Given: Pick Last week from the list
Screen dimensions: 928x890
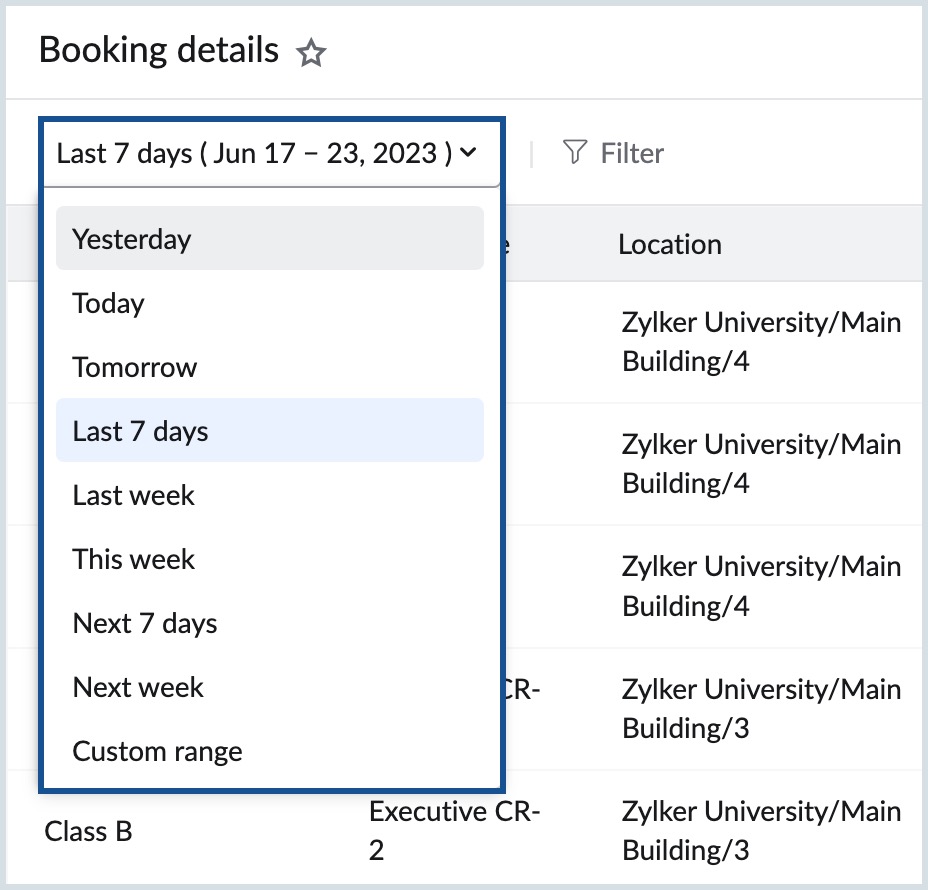Looking at the screenshot, I should pyautogui.click(x=133, y=495).
